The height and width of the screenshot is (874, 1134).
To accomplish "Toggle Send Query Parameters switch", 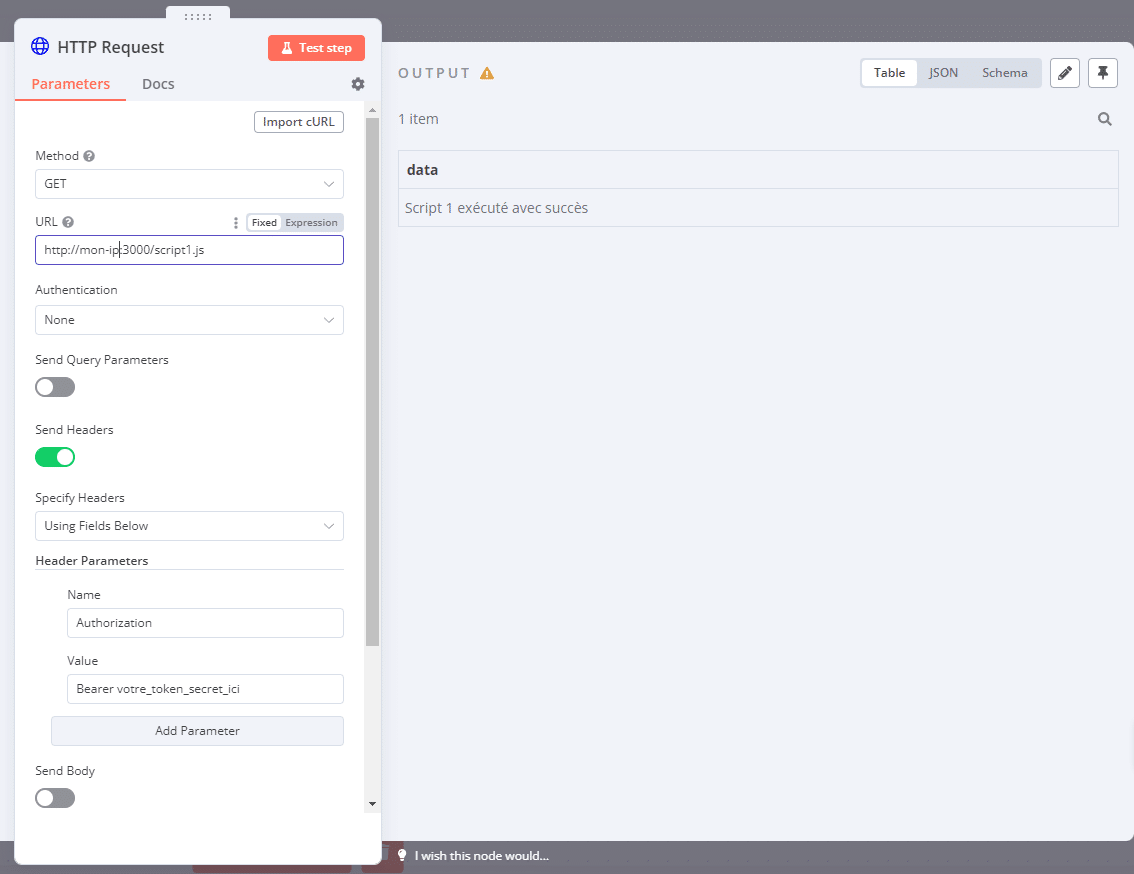I will coord(55,387).
